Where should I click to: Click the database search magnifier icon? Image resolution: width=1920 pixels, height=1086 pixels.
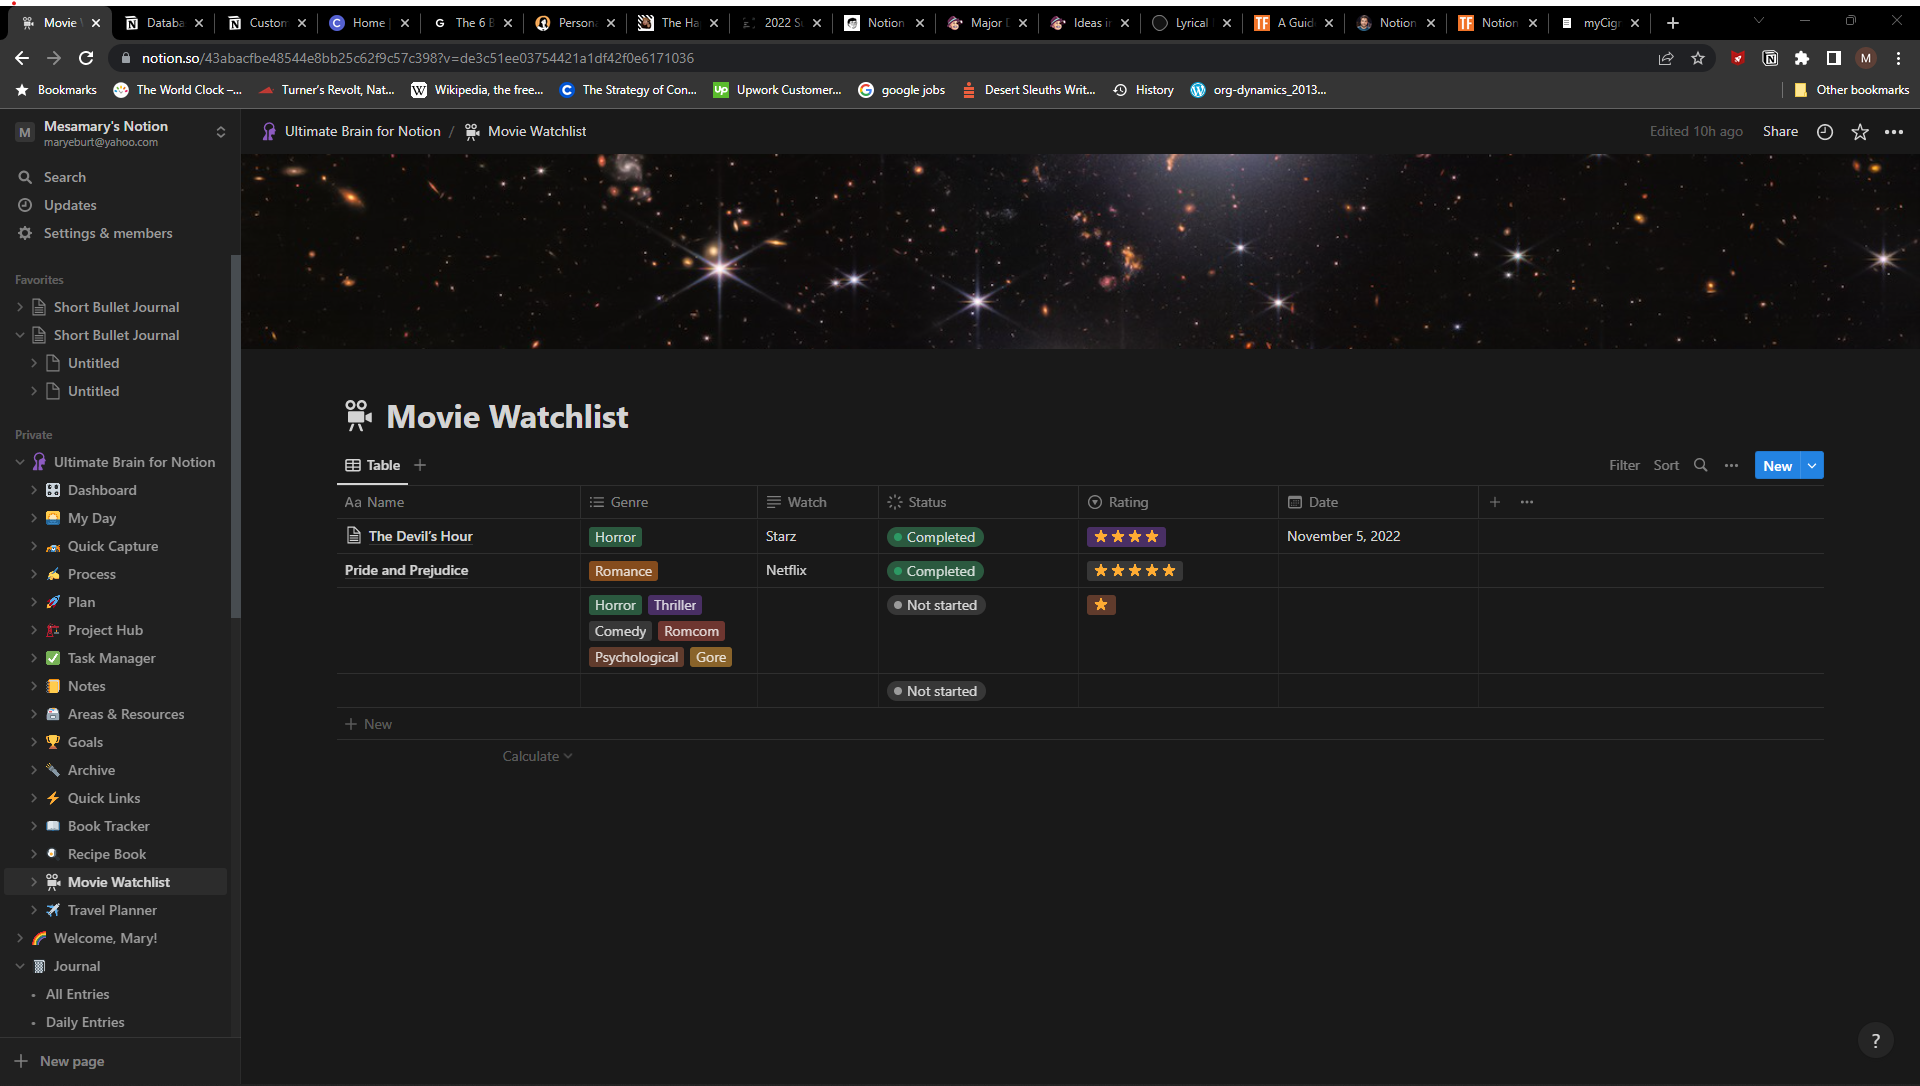click(x=1700, y=465)
